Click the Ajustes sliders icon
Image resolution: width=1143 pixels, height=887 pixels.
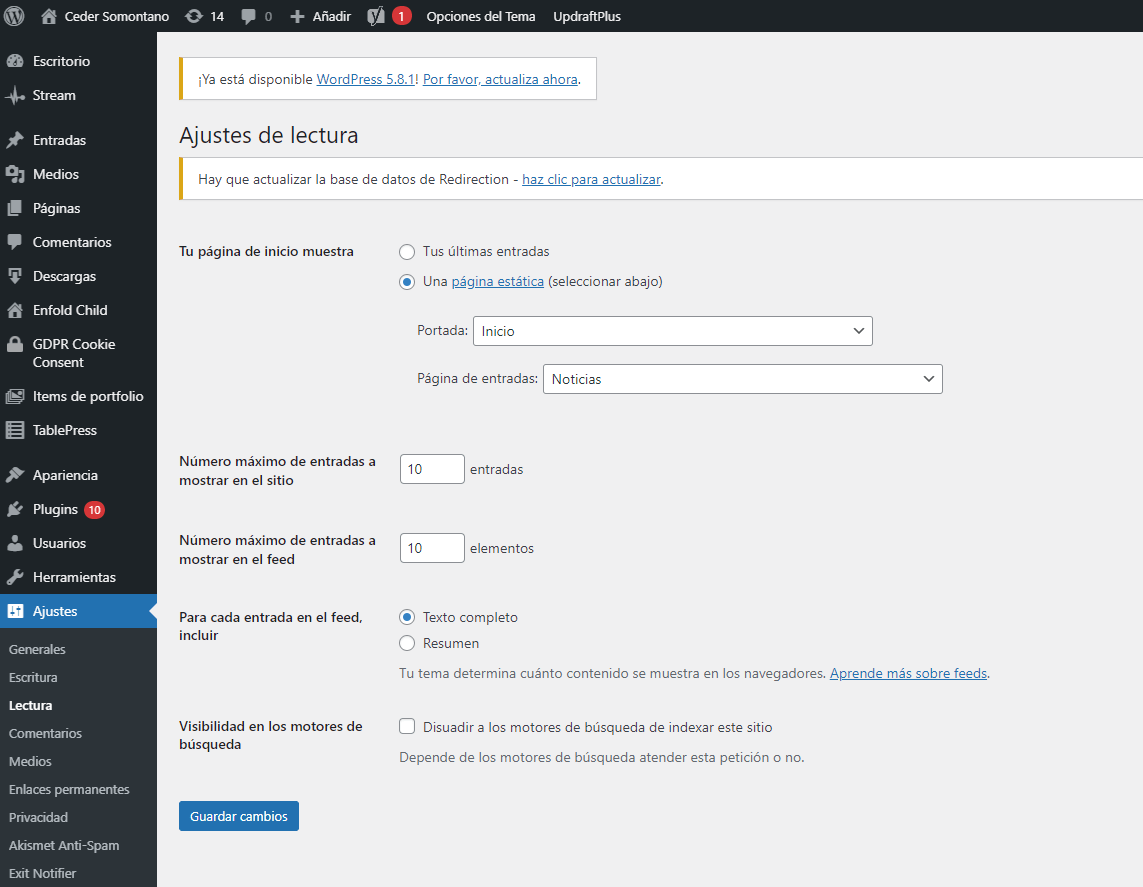pyautogui.click(x=15, y=611)
